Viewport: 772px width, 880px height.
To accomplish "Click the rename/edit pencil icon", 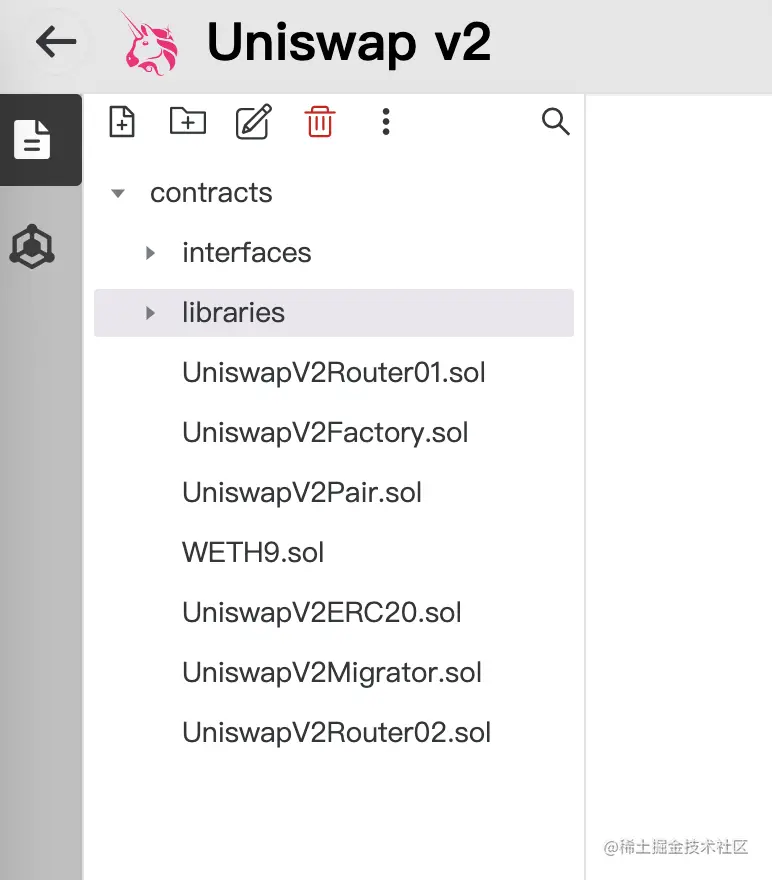I will 253,122.
